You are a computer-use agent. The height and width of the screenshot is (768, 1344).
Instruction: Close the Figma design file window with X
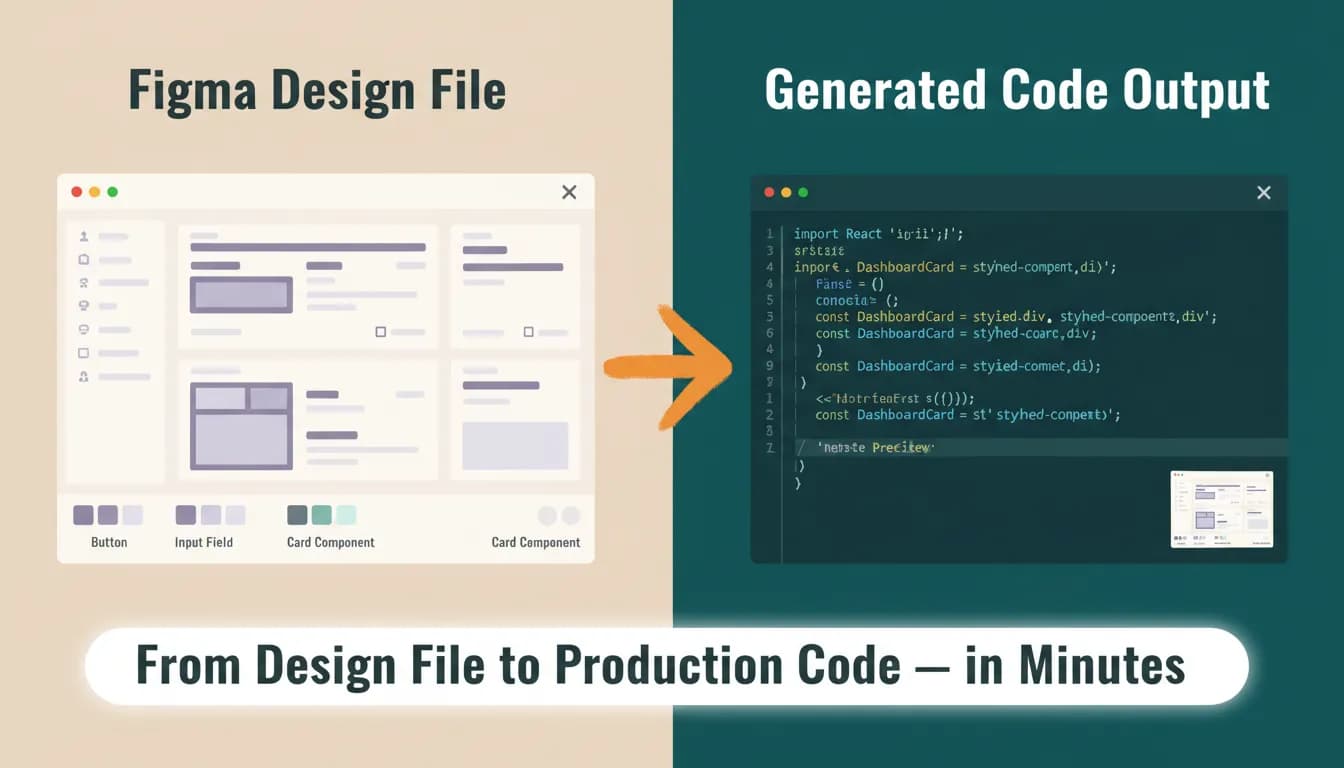pyautogui.click(x=569, y=192)
